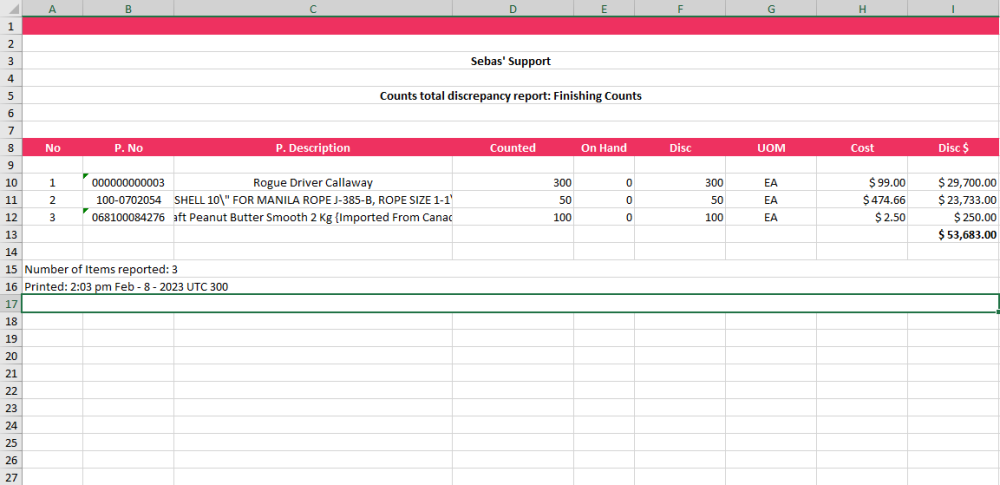
Task: Select counted value 50 for Manila Rope
Action: [513, 200]
